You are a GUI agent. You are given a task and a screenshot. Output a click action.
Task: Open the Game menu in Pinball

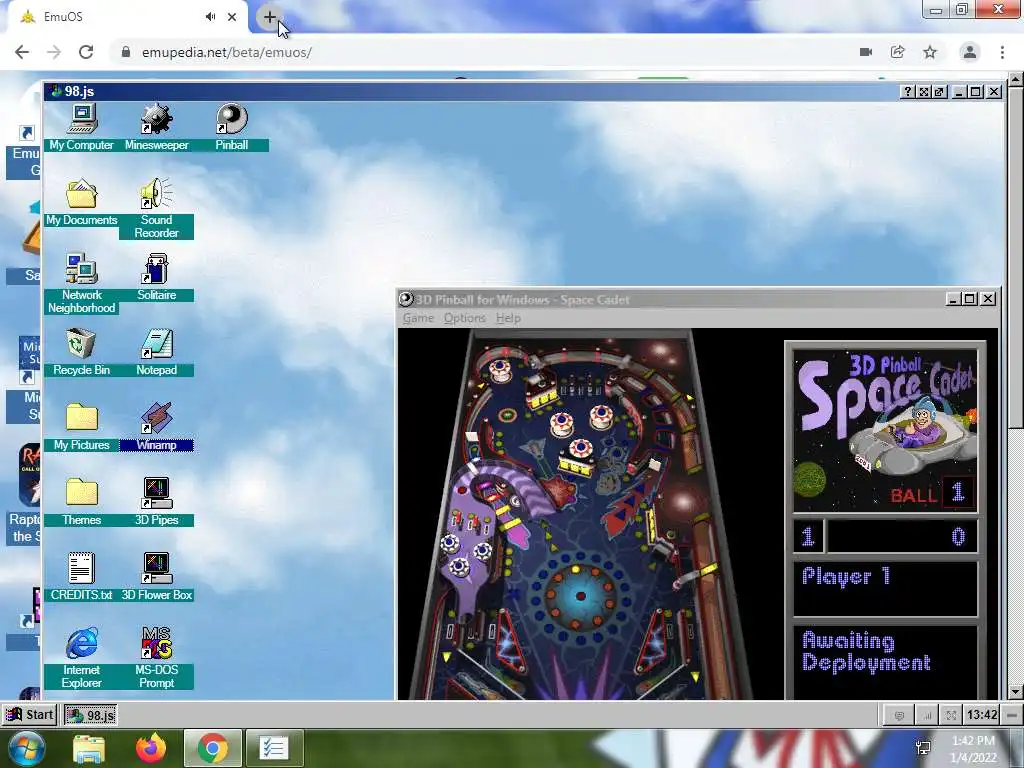click(x=418, y=318)
